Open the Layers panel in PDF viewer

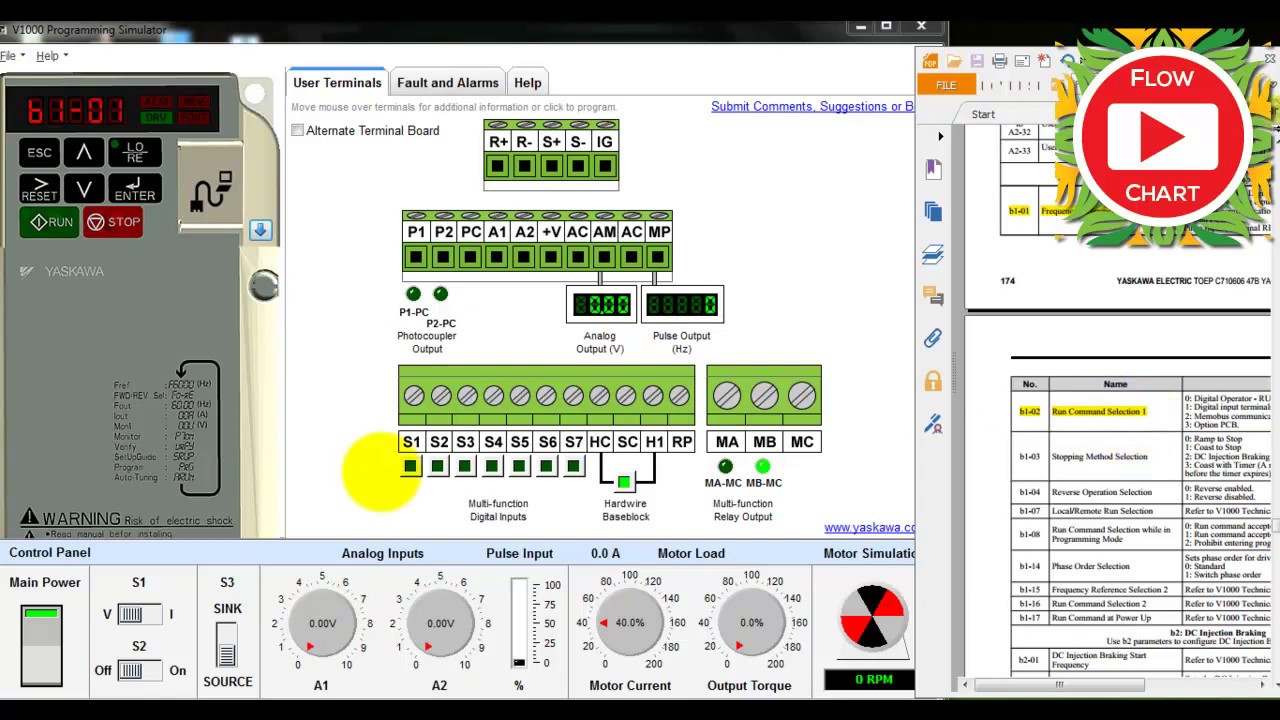934,254
